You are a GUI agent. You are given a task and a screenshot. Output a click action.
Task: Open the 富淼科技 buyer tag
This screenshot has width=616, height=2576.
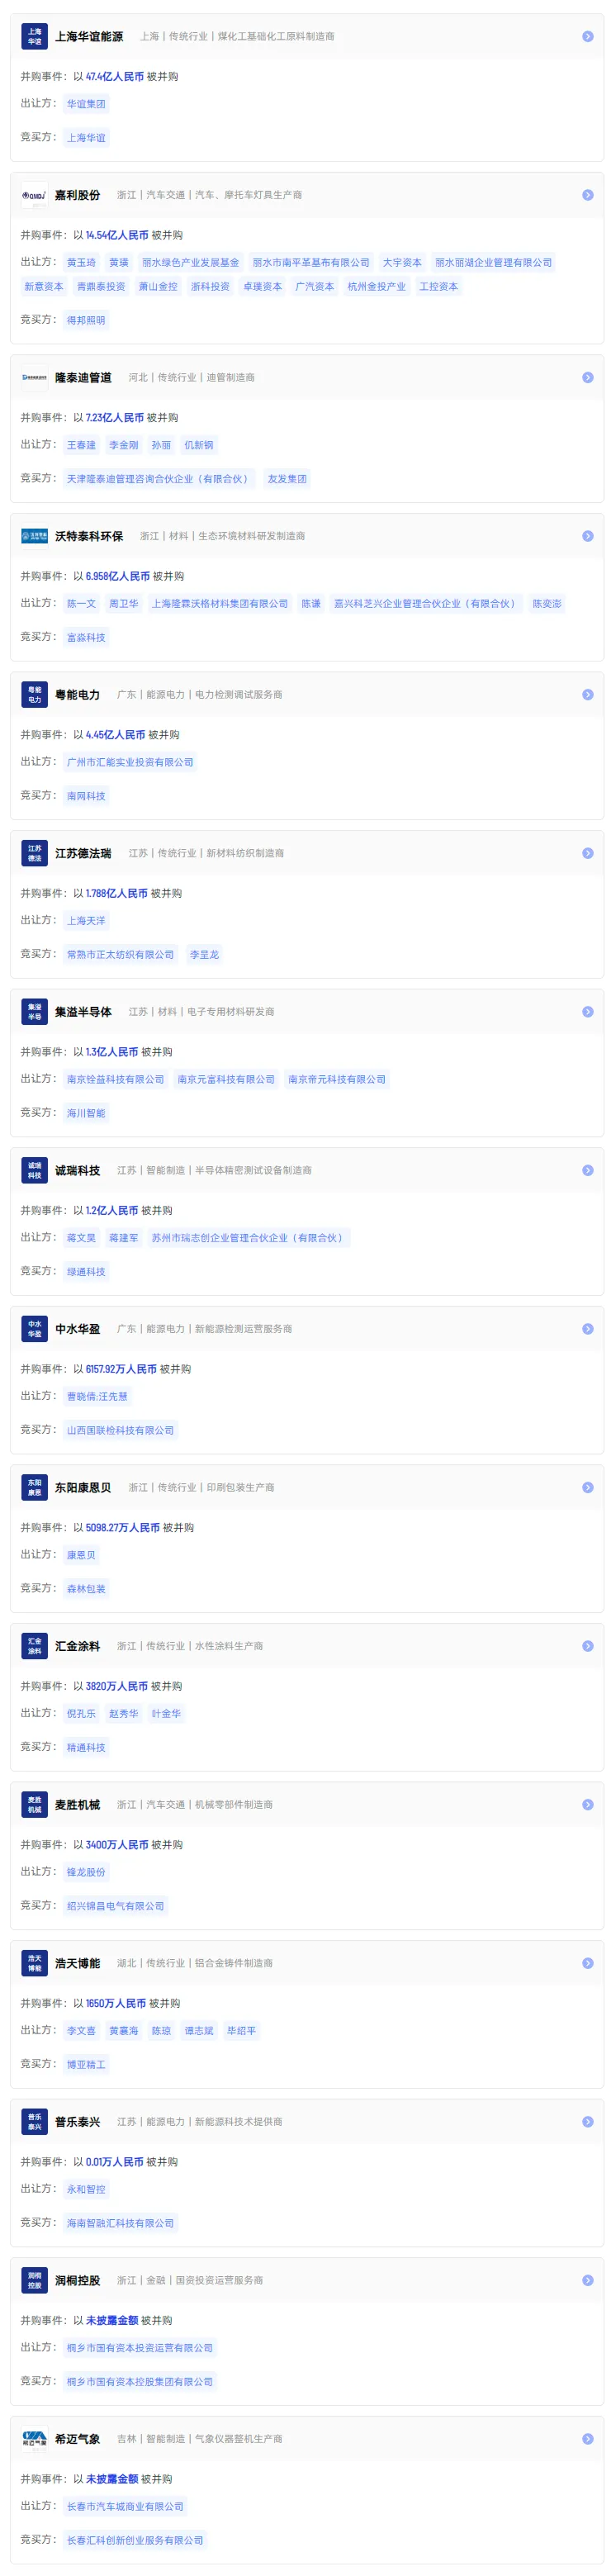(x=86, y=637)
